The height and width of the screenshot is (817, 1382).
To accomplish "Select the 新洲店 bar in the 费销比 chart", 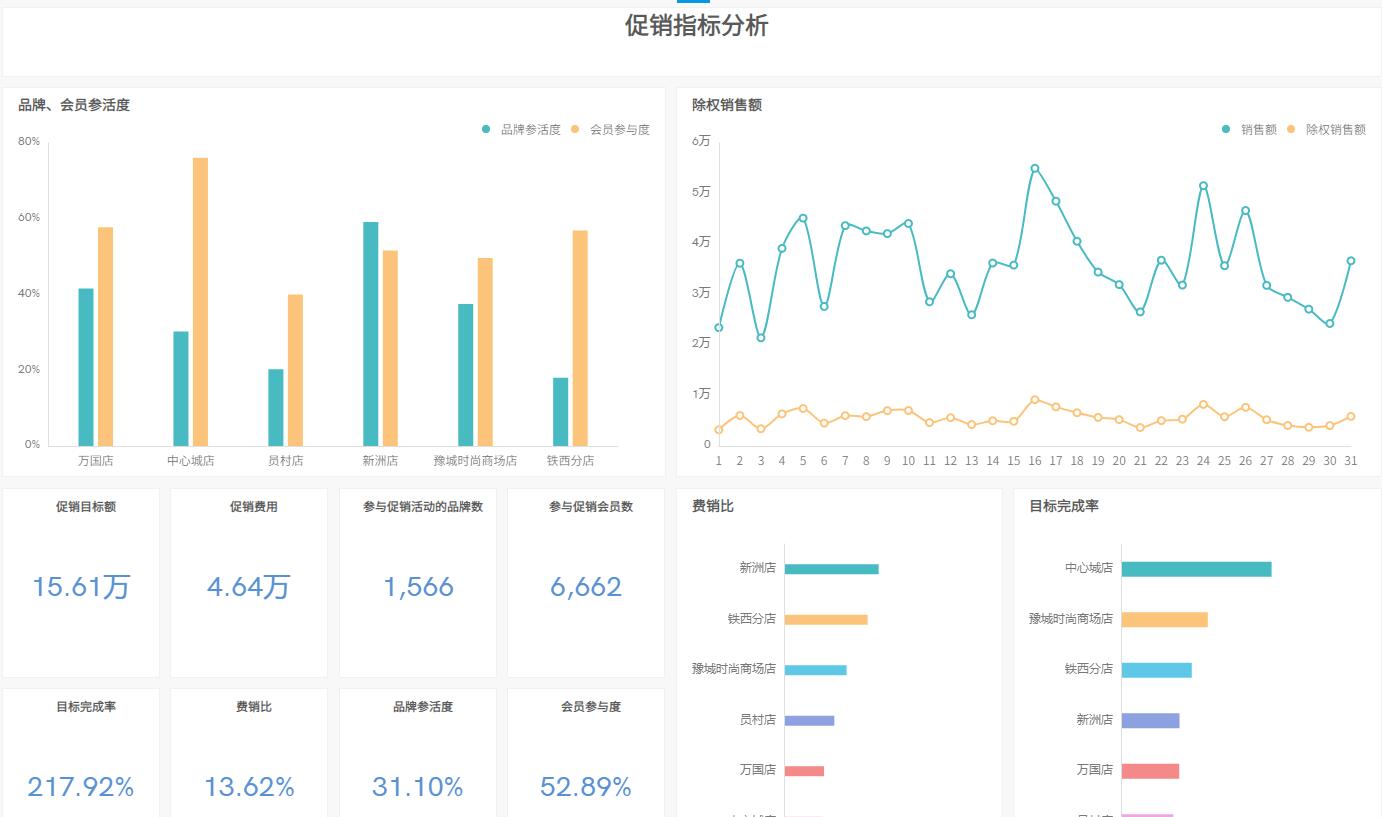I will point(830,568).
